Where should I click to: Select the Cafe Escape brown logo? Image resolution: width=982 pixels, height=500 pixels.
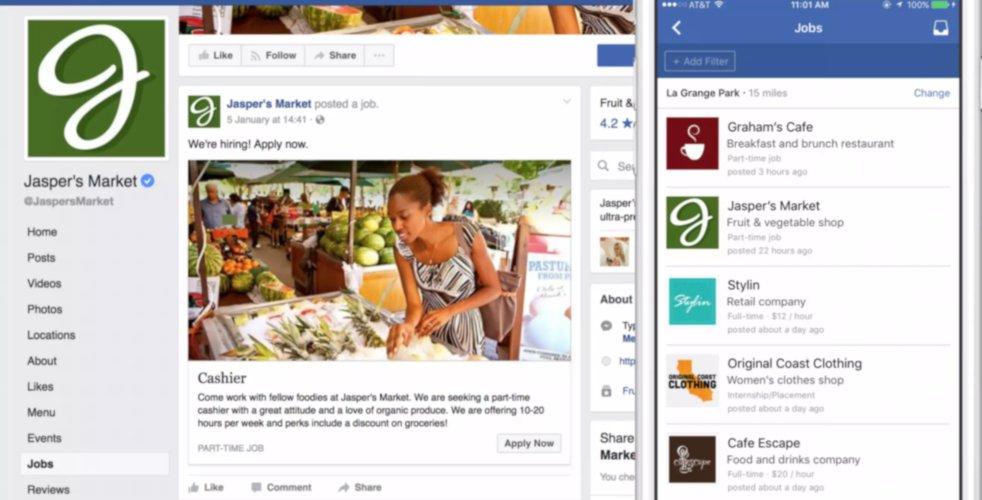pos(692,459)
